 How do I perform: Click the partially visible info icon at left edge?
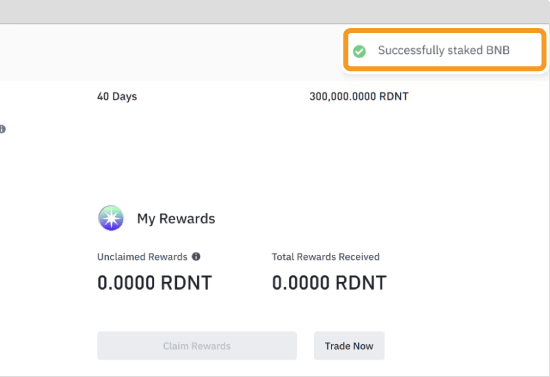2,129
